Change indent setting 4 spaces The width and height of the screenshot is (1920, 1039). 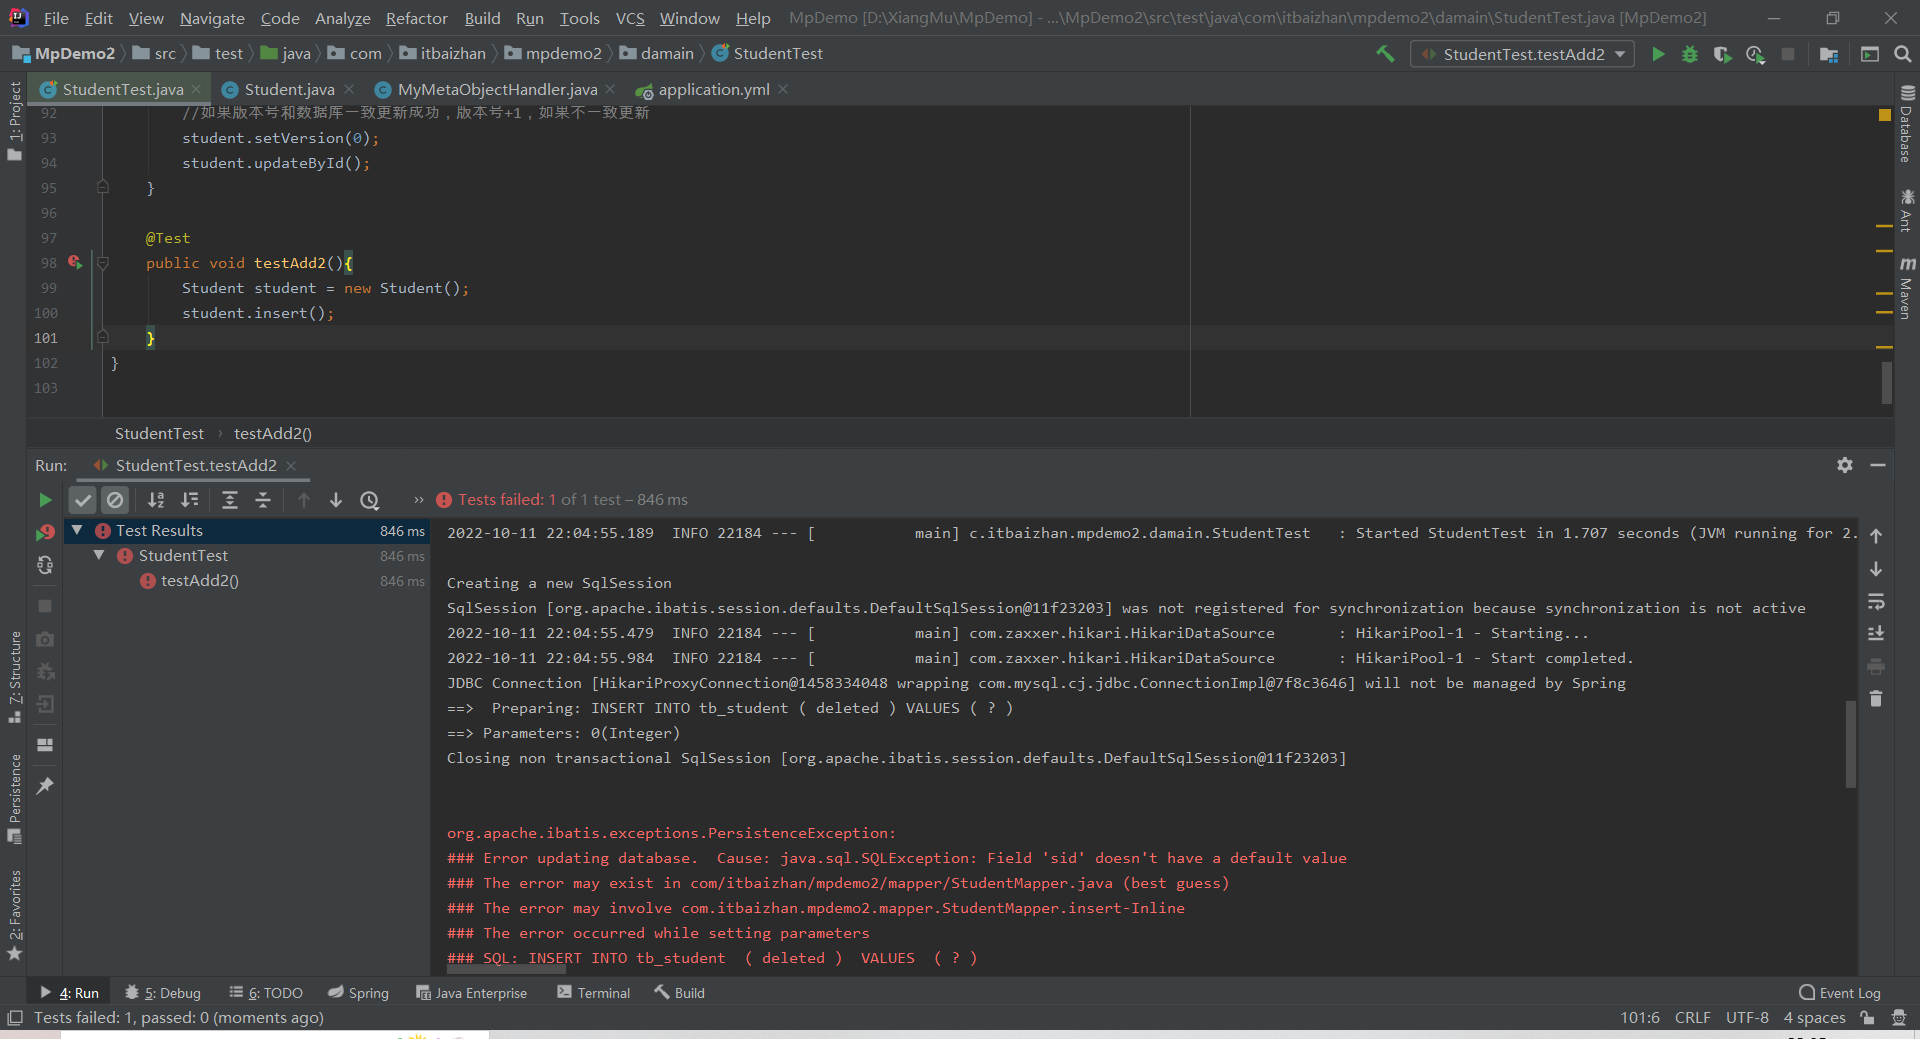(x=1814, y=1018)
